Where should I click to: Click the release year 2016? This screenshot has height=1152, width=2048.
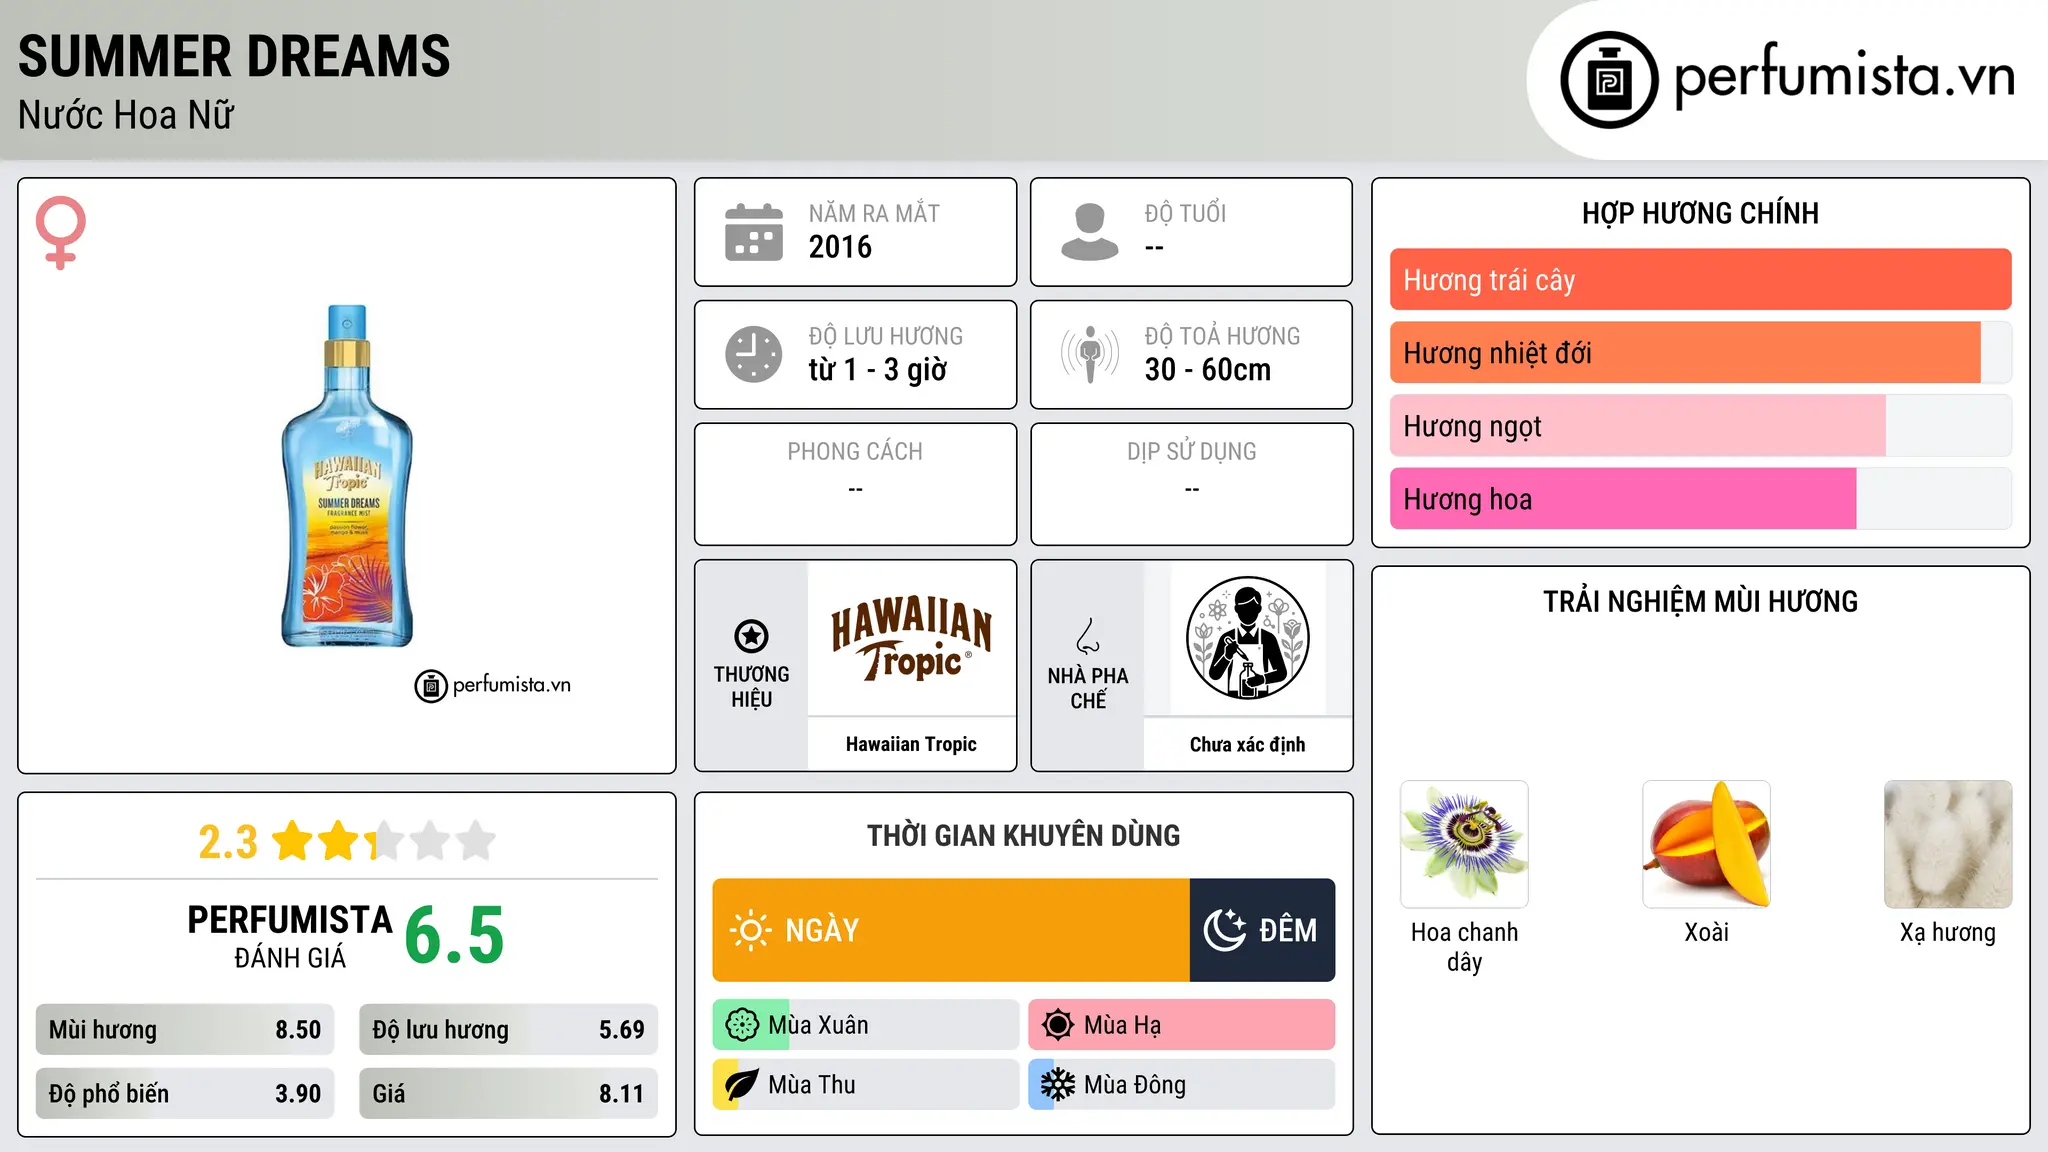coord(840,247)
